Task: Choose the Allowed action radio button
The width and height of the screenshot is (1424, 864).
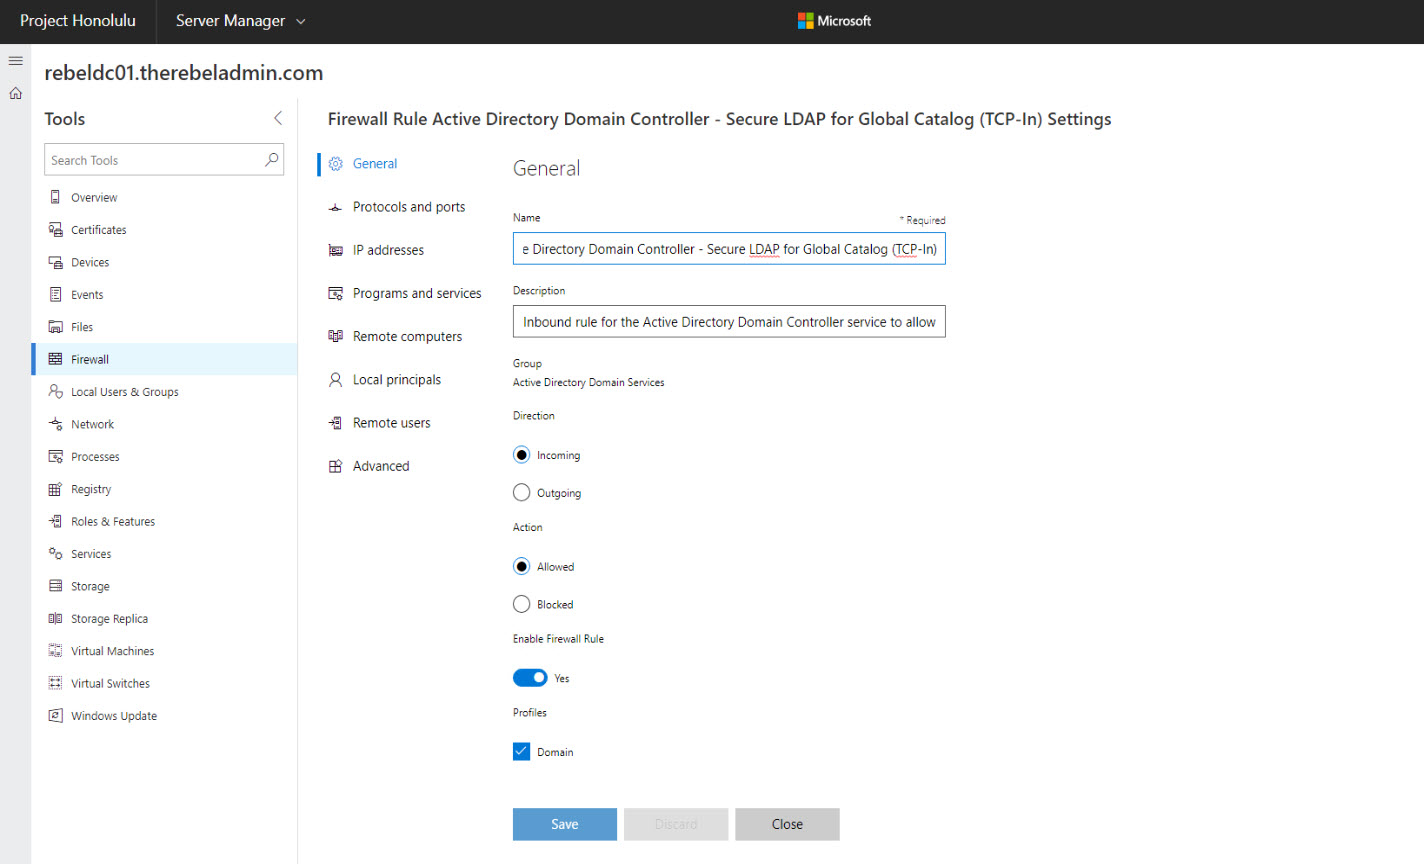Action: pyautogui.click(x=521, y=566)
